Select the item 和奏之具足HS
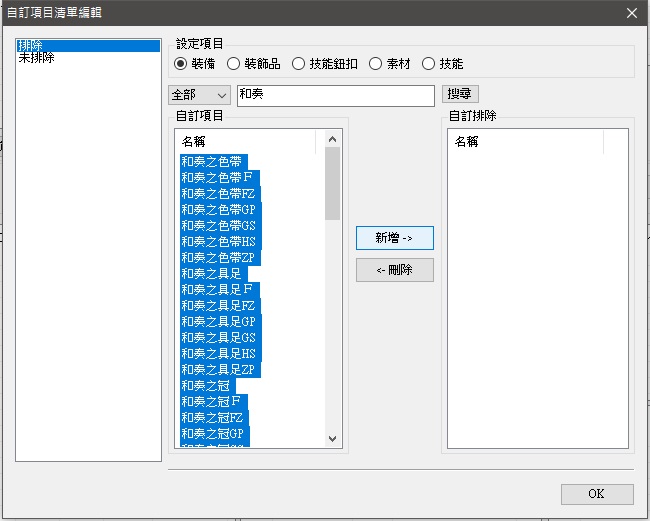 pyautogui.click(x=221, y=354)
